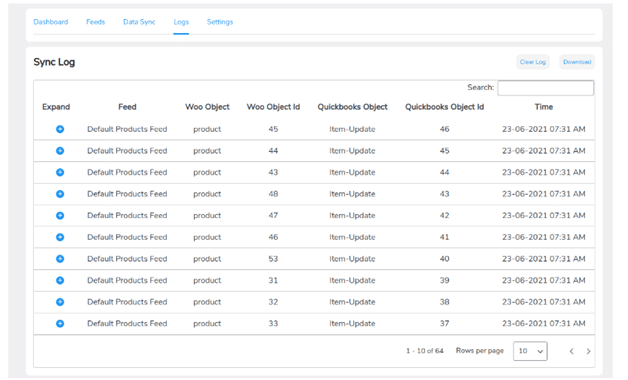This screenshot has width=628, height=380.
Task: Expand the log row with Woo Object Id 43
Action: coord(60,172)
